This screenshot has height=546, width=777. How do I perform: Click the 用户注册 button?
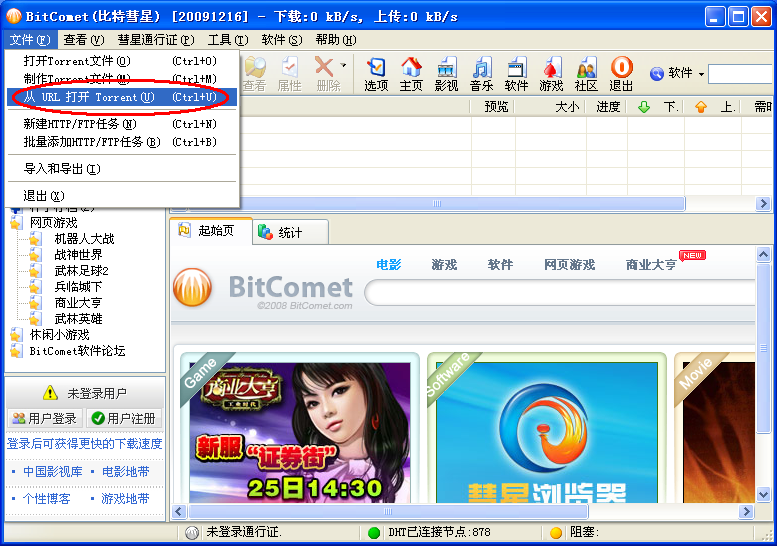(124, 419)
